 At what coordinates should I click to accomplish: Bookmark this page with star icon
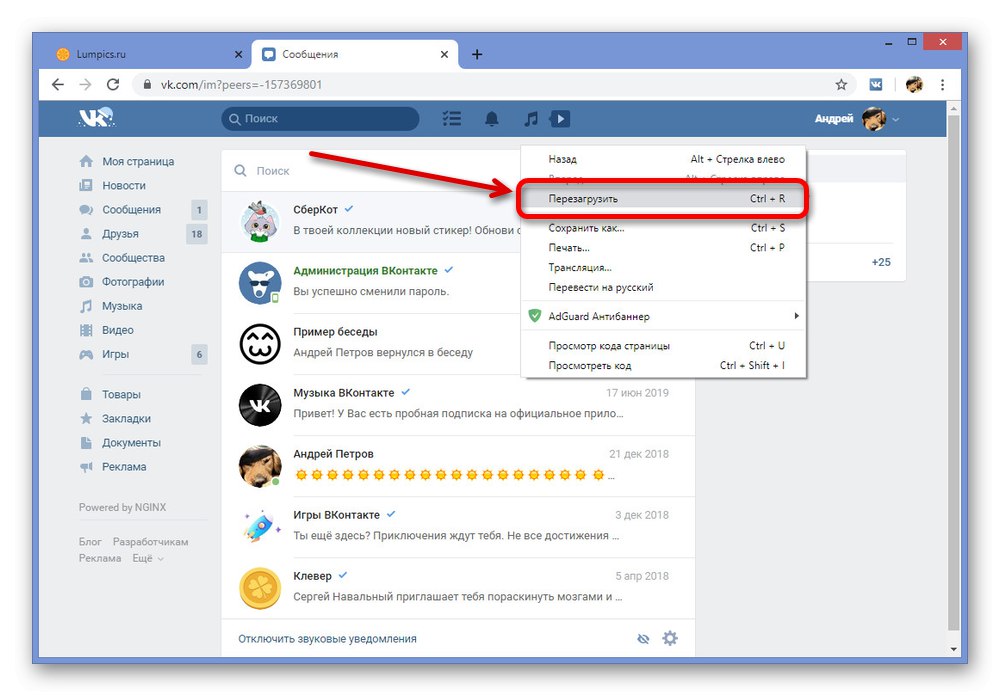(x=841, y=84)
